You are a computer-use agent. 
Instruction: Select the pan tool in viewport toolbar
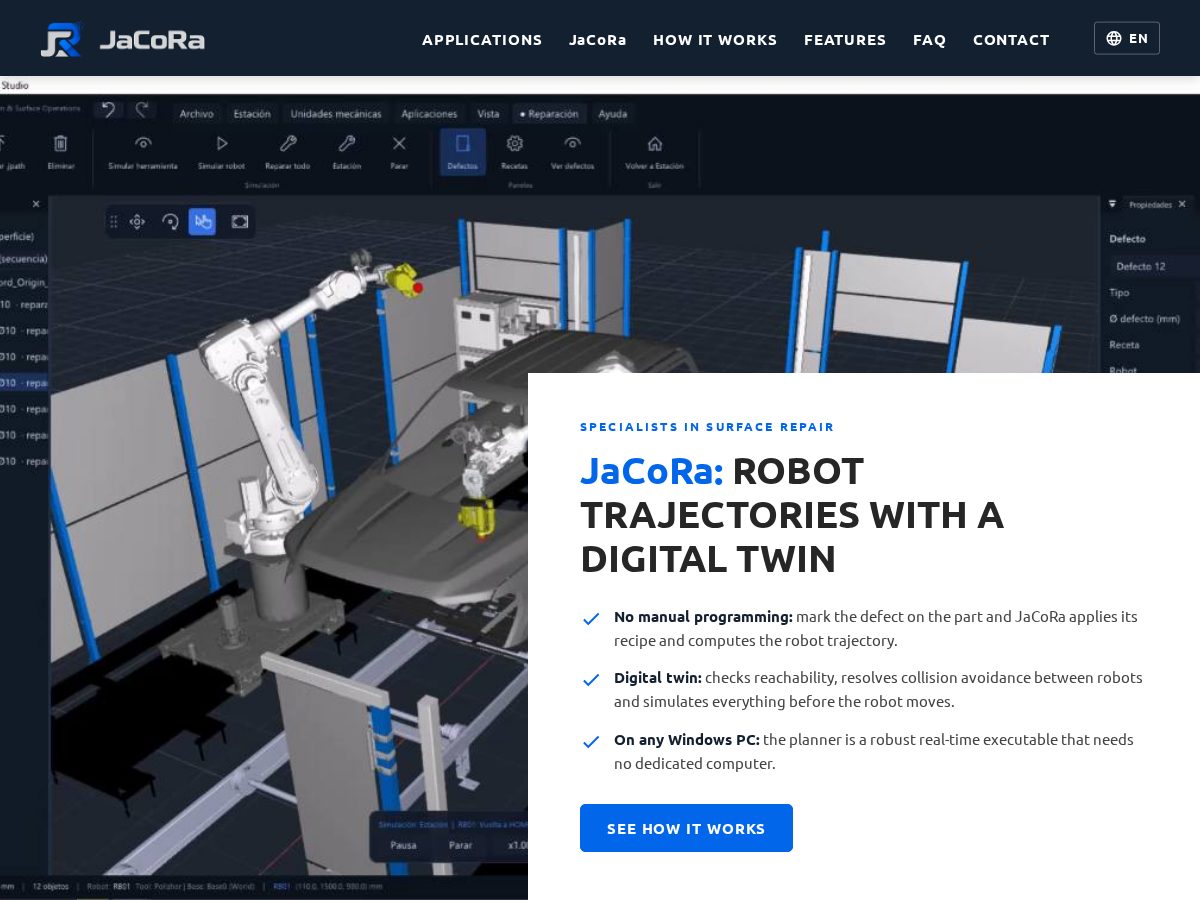point(138,222)
